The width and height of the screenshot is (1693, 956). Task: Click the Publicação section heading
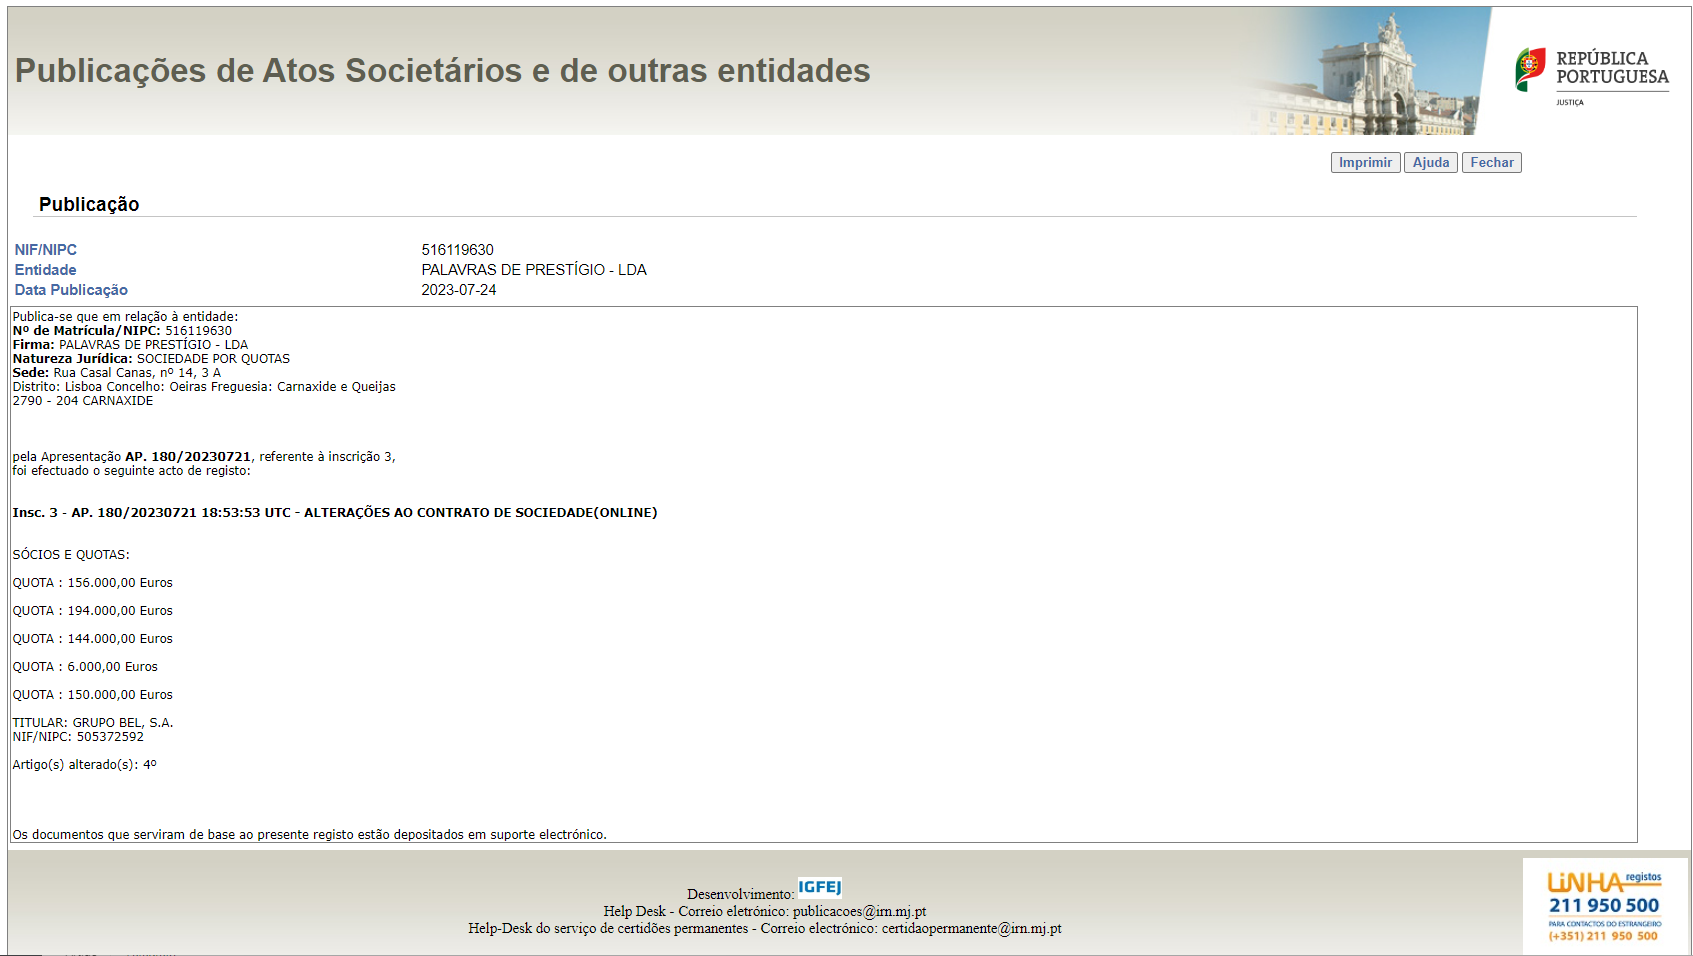pos(89,204)
